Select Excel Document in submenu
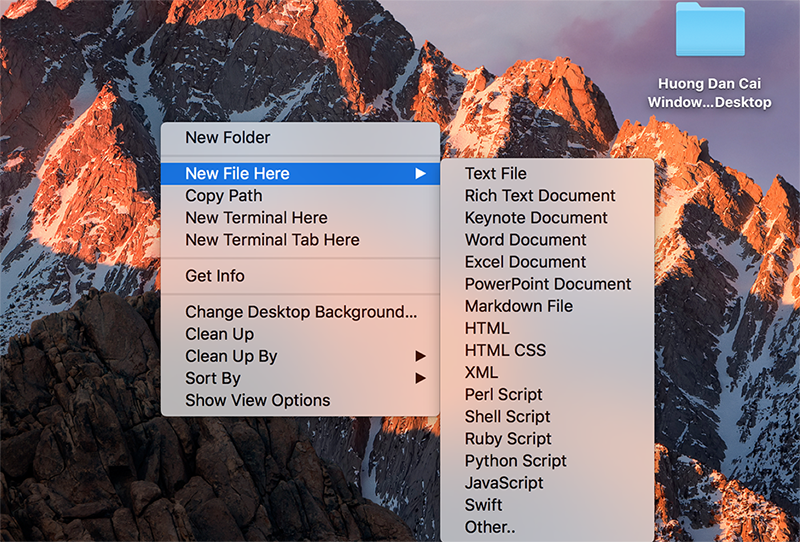 point(526,262)
